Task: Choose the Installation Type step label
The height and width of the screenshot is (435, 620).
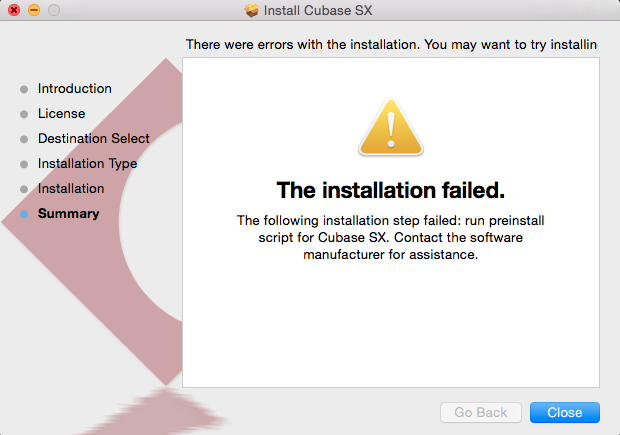Action: [x=88, y=164]
